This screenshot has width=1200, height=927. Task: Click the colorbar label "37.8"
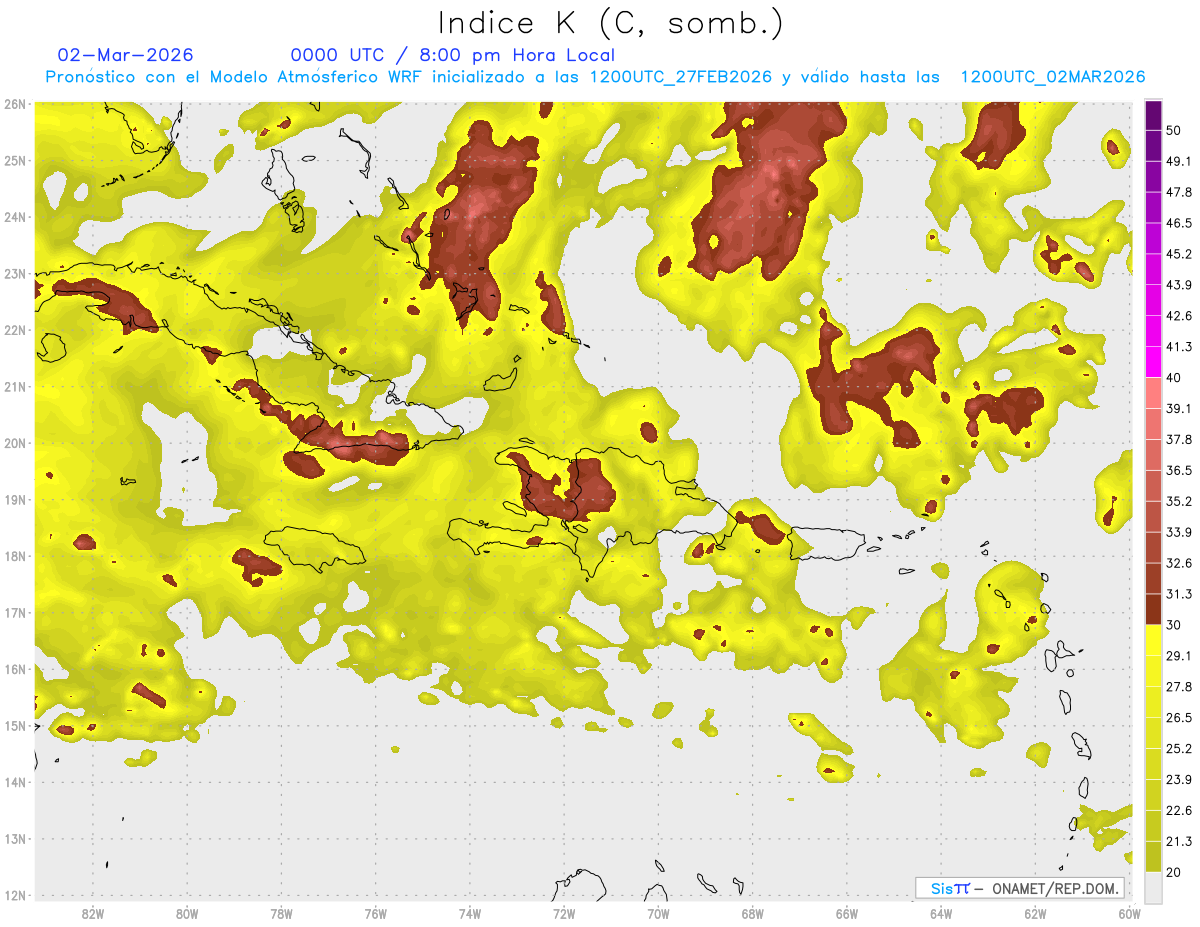(1179, 439)
